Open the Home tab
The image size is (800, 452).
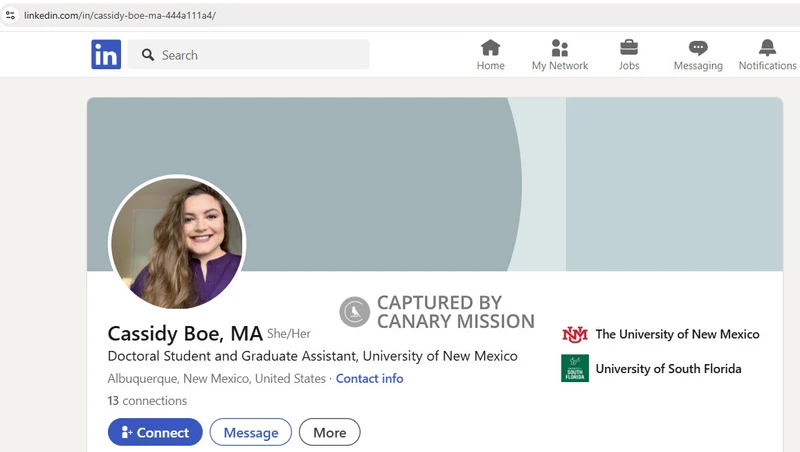coord(490,55)
